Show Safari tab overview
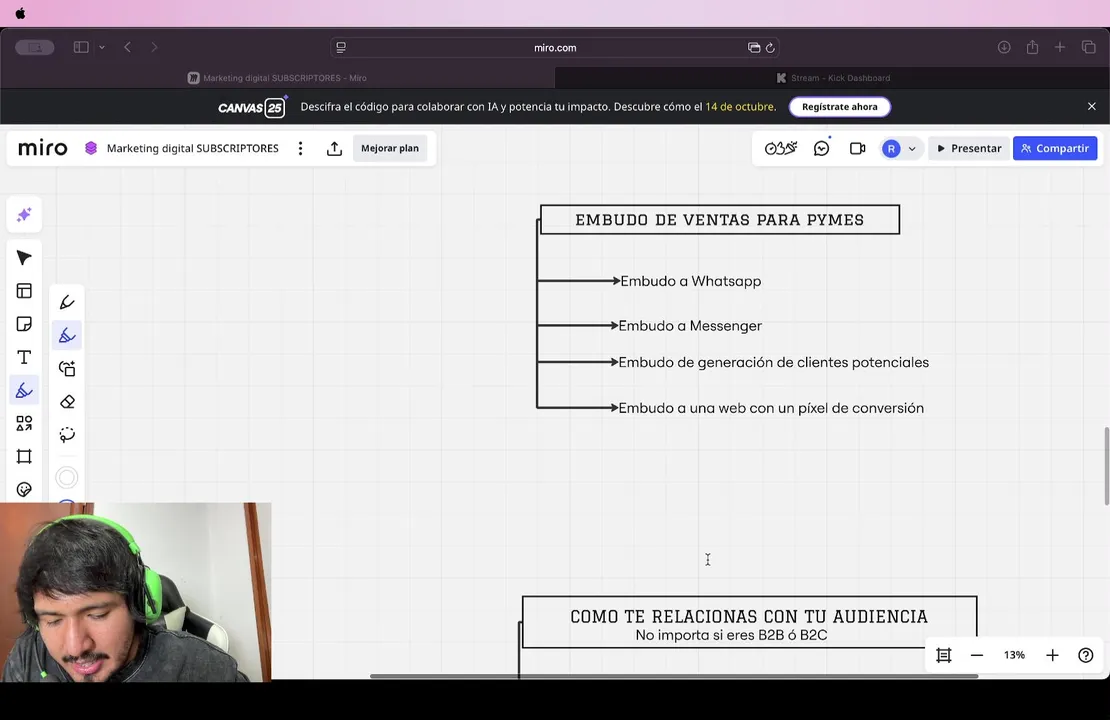This screenshot has width=1110, height=720. click(1089, 47)
